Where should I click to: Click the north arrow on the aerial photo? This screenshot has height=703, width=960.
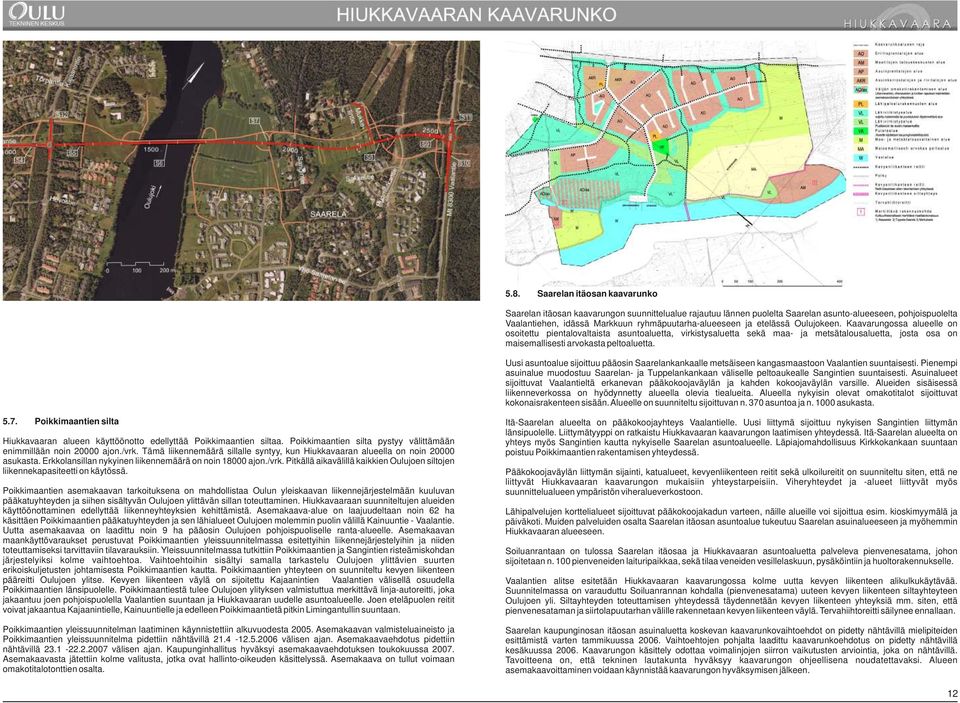point(193,75)
